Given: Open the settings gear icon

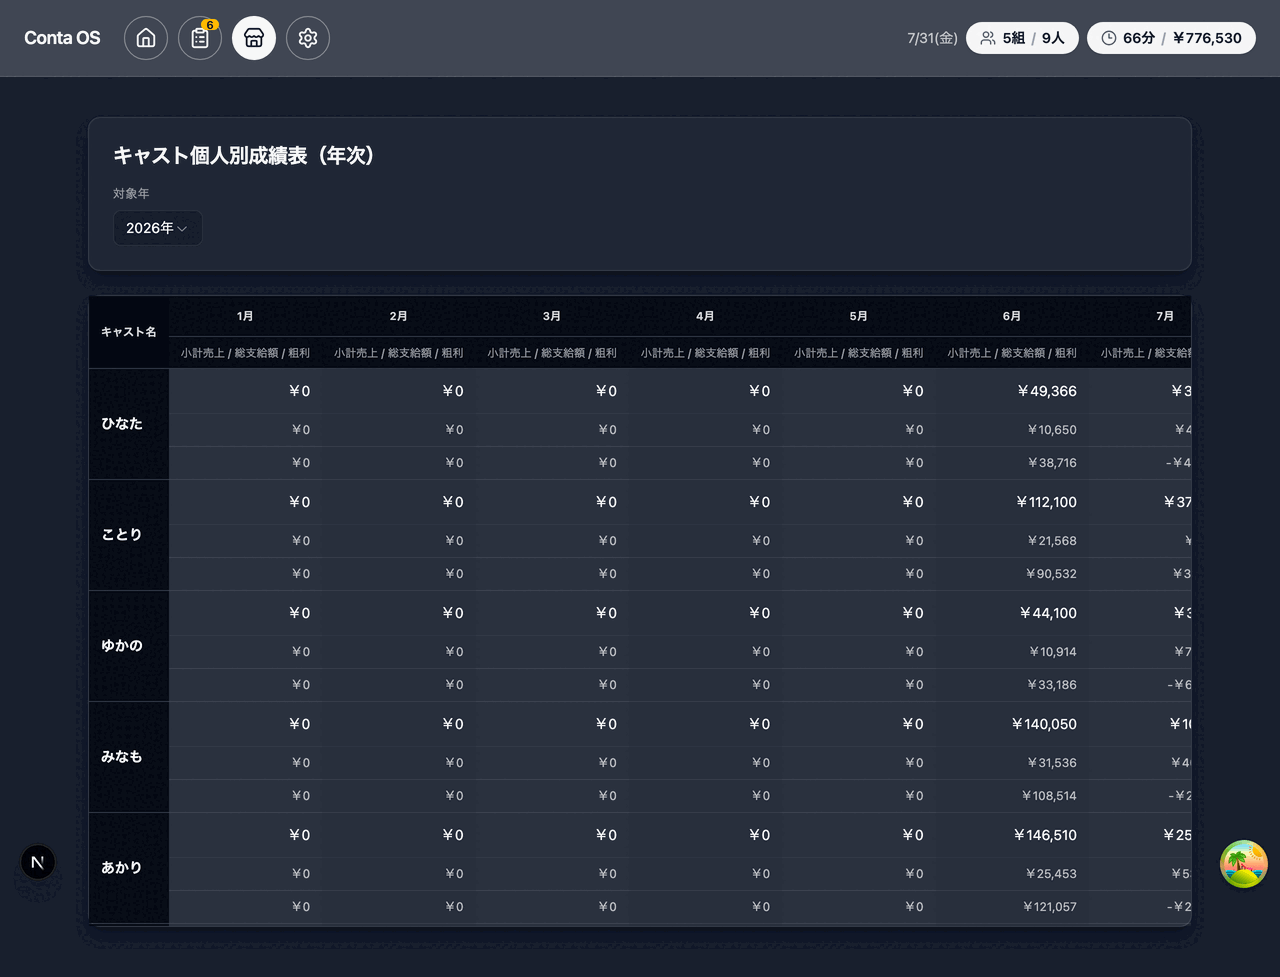Looking at the screenshot, I should pos(308,38).
